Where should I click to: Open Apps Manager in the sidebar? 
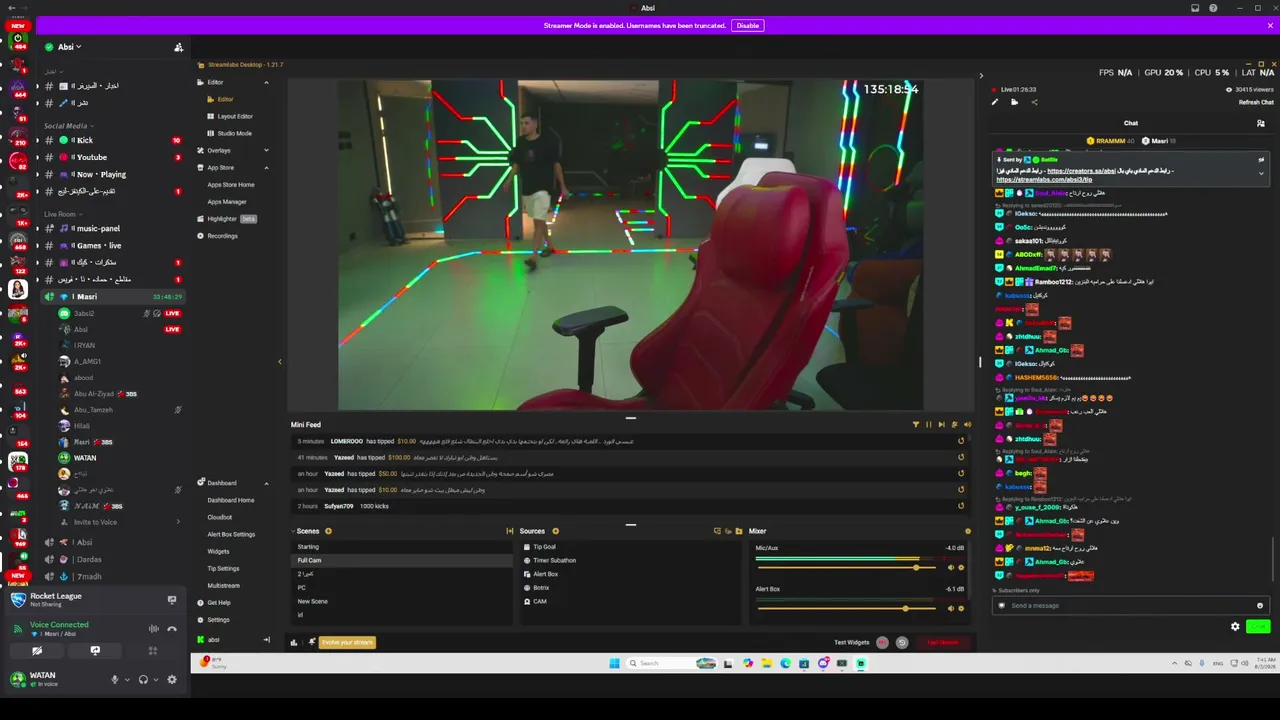[x=227, y=201]
